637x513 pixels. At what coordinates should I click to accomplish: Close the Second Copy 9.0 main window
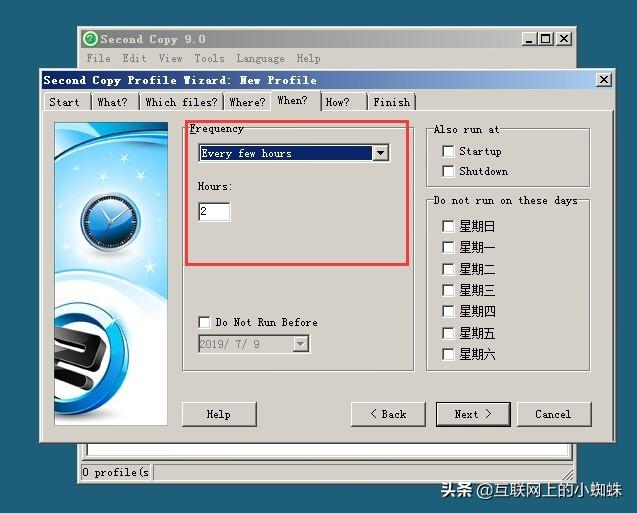pos(563,39)
